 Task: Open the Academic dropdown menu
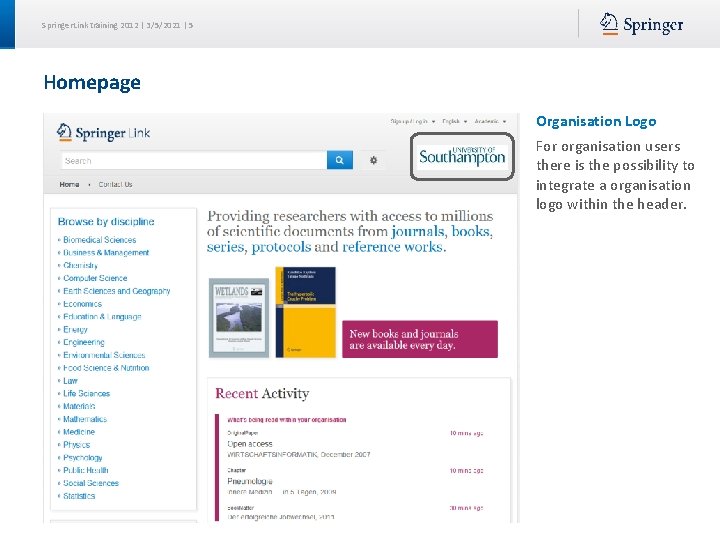(x=490, y=121)
